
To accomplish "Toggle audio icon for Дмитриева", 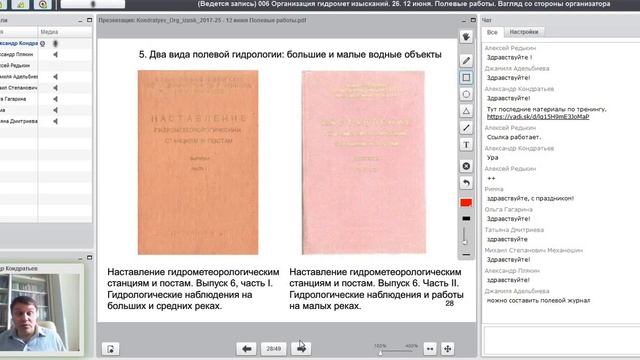I will tap(55, 121).
